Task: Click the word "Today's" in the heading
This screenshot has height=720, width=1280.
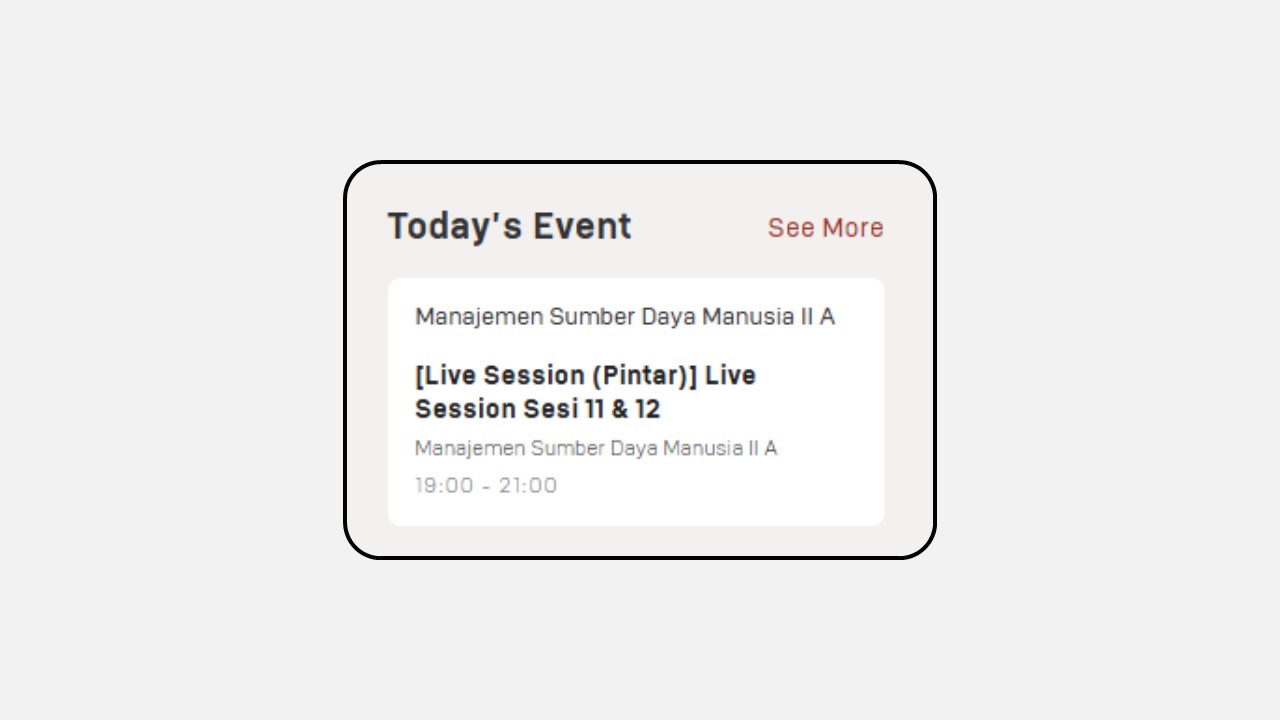Action: coord(455,226)
